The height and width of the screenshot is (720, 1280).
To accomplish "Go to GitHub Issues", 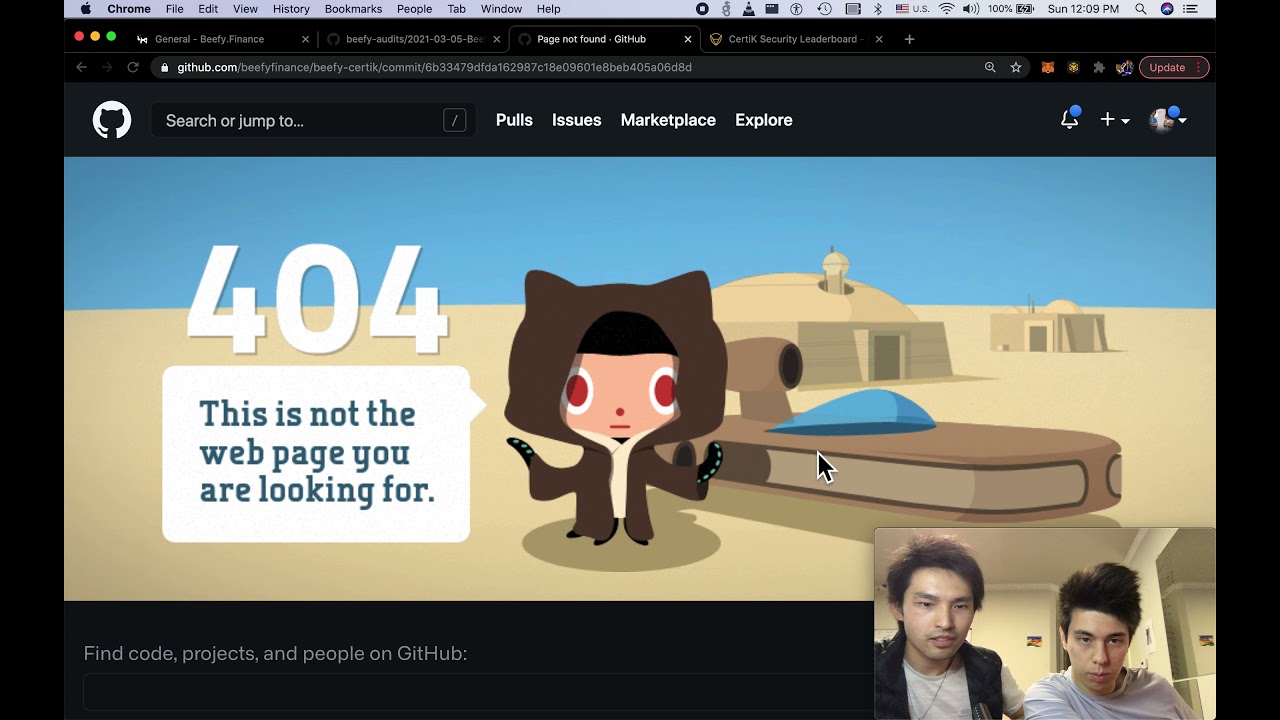I will click(x=577, y=120).
